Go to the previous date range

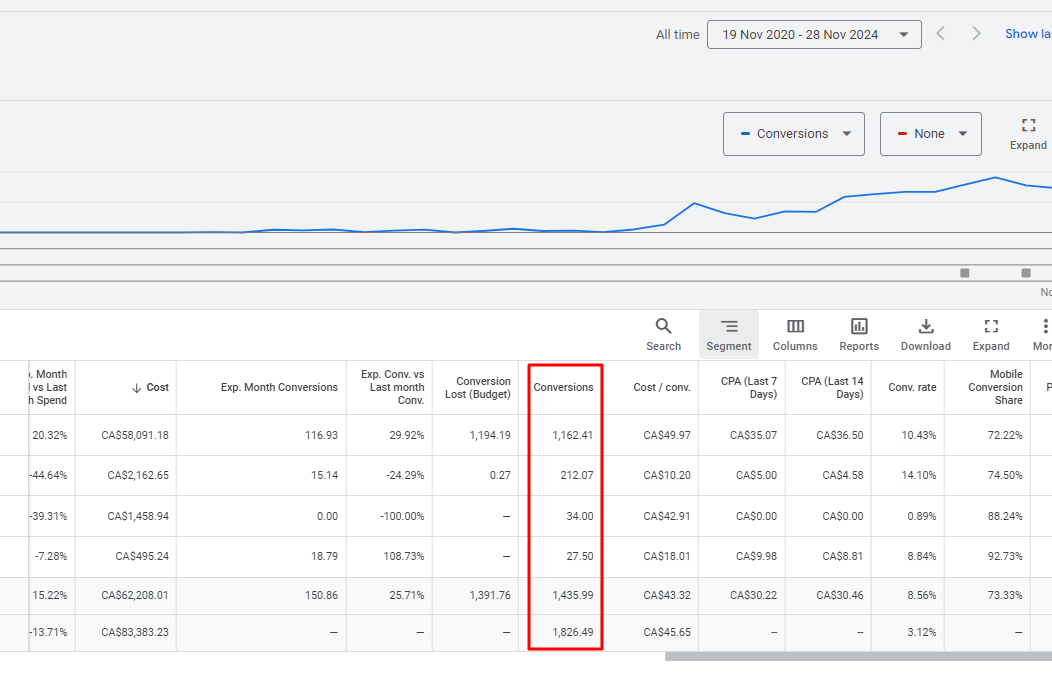(x=941, y=34)
